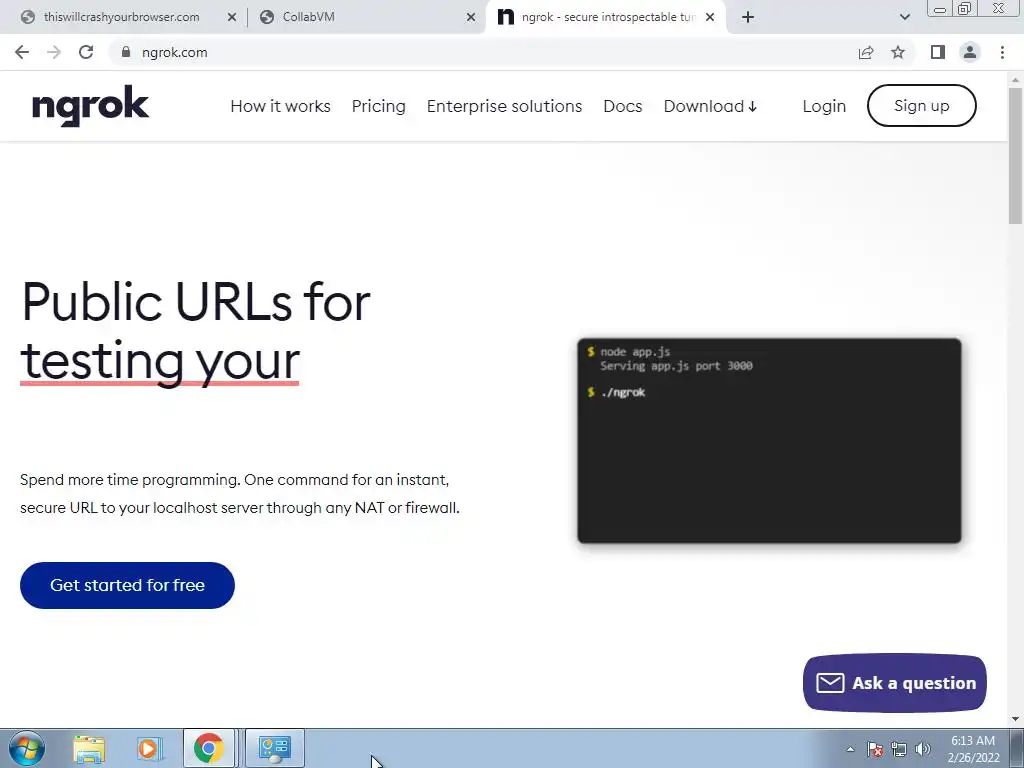This screenshot has width=1024, height=768.
Task: Share this page via share icon
Action: click(x=866, y=52)
